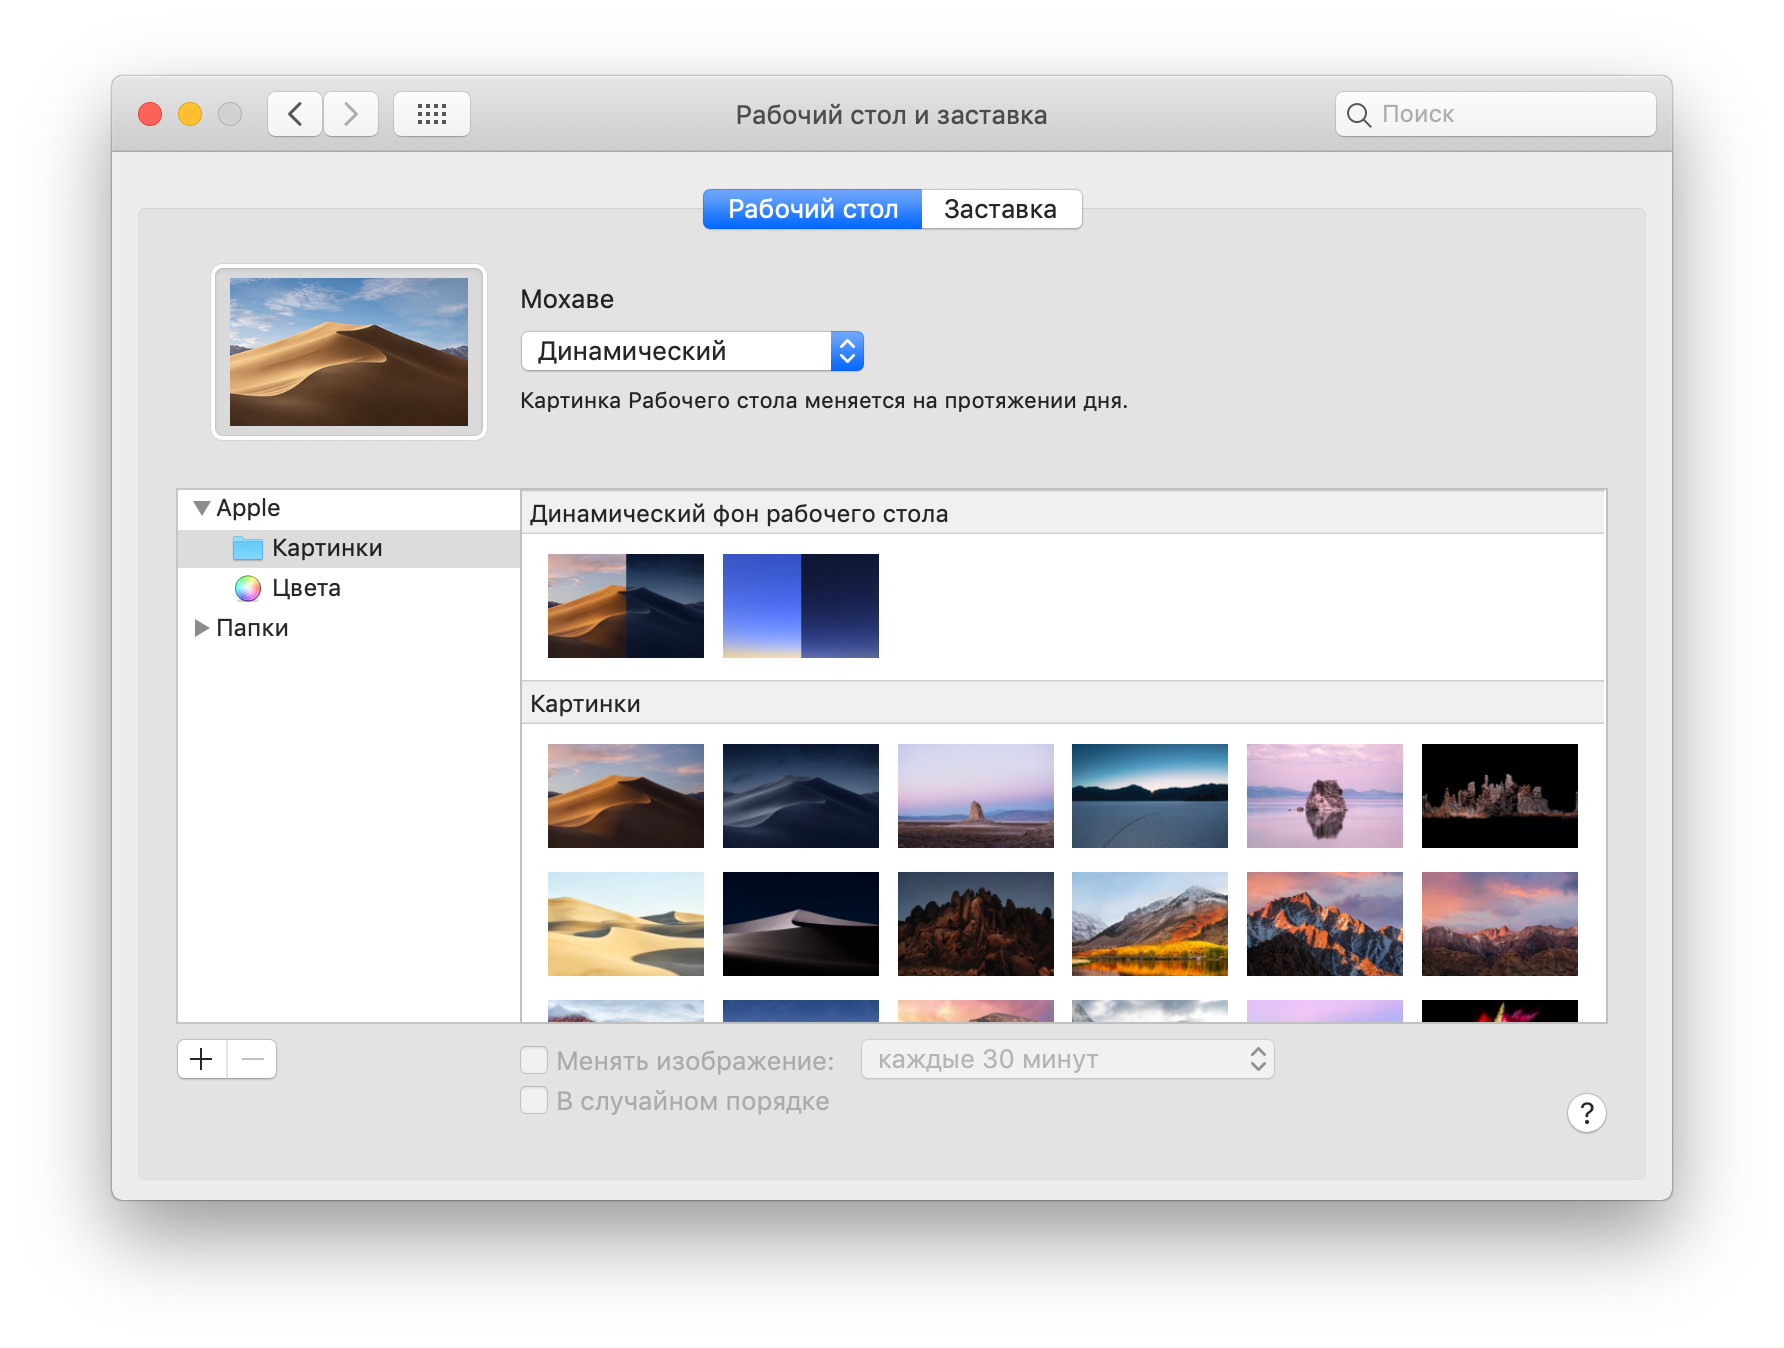Show all preferences grid icon
The width and height of the screenshot is (1784, 1348).
[432, 114]
